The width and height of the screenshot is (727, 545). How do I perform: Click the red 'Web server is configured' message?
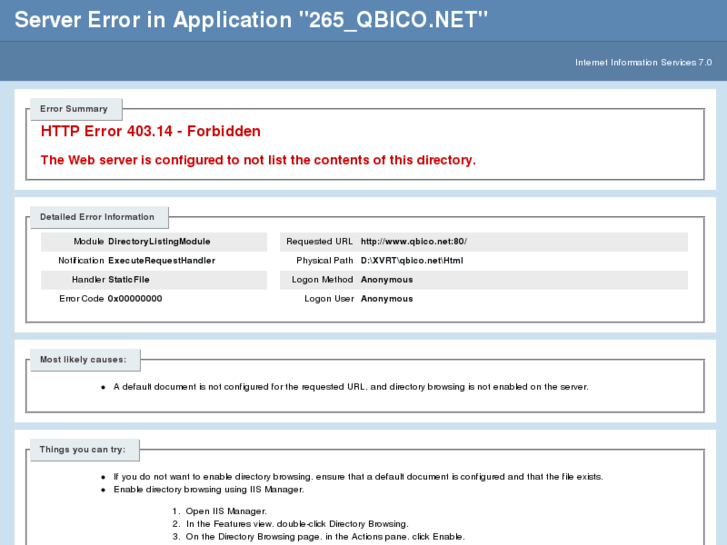pos(258,160)
